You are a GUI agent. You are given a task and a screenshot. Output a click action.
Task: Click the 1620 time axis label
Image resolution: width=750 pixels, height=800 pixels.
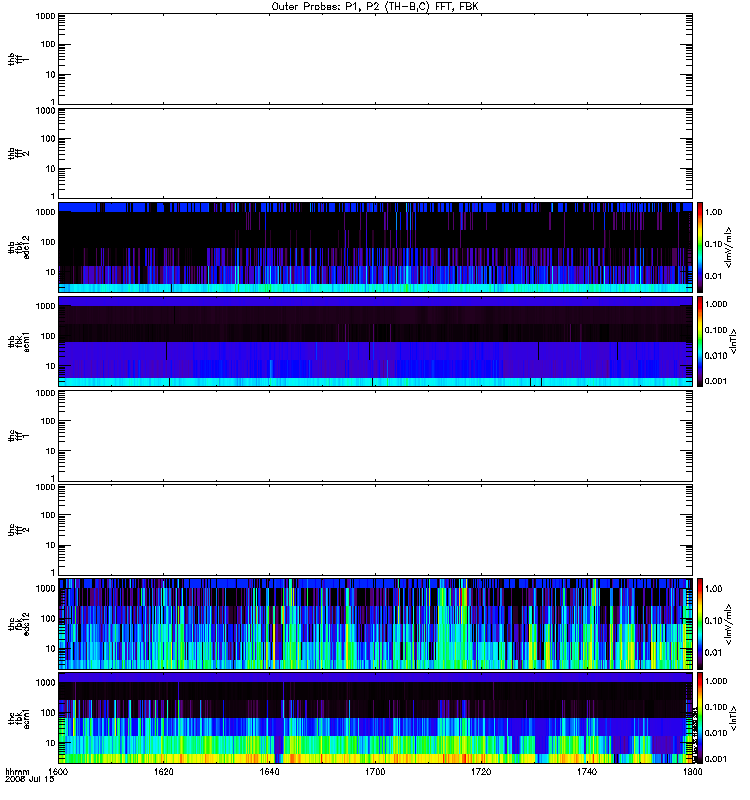pos(164,771)
